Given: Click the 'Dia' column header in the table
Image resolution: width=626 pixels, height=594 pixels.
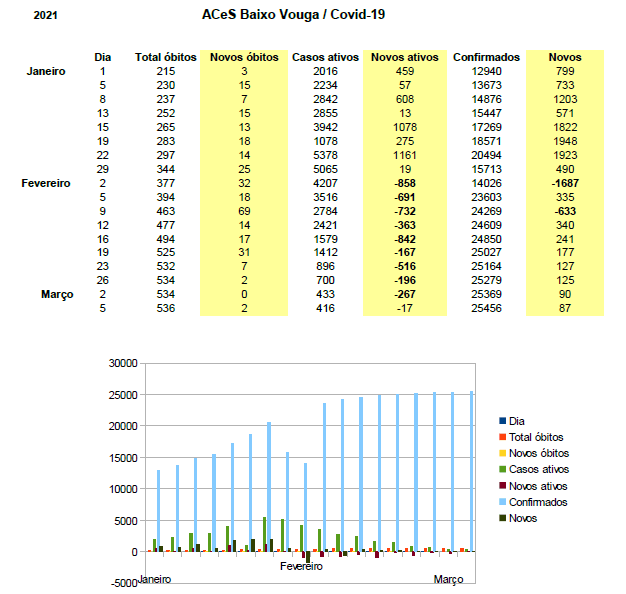Looking at the screenshot, I should [103, 57].
